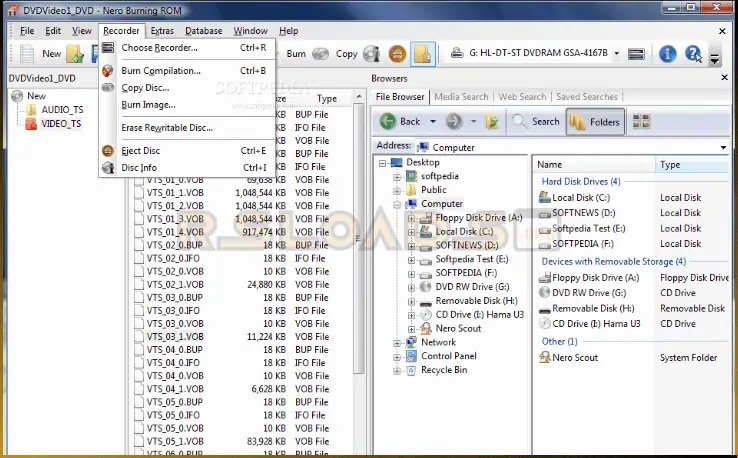Screen dimensions: 738x458
Task: Expand the Network node in folder tree
Action: click(397, 342)
